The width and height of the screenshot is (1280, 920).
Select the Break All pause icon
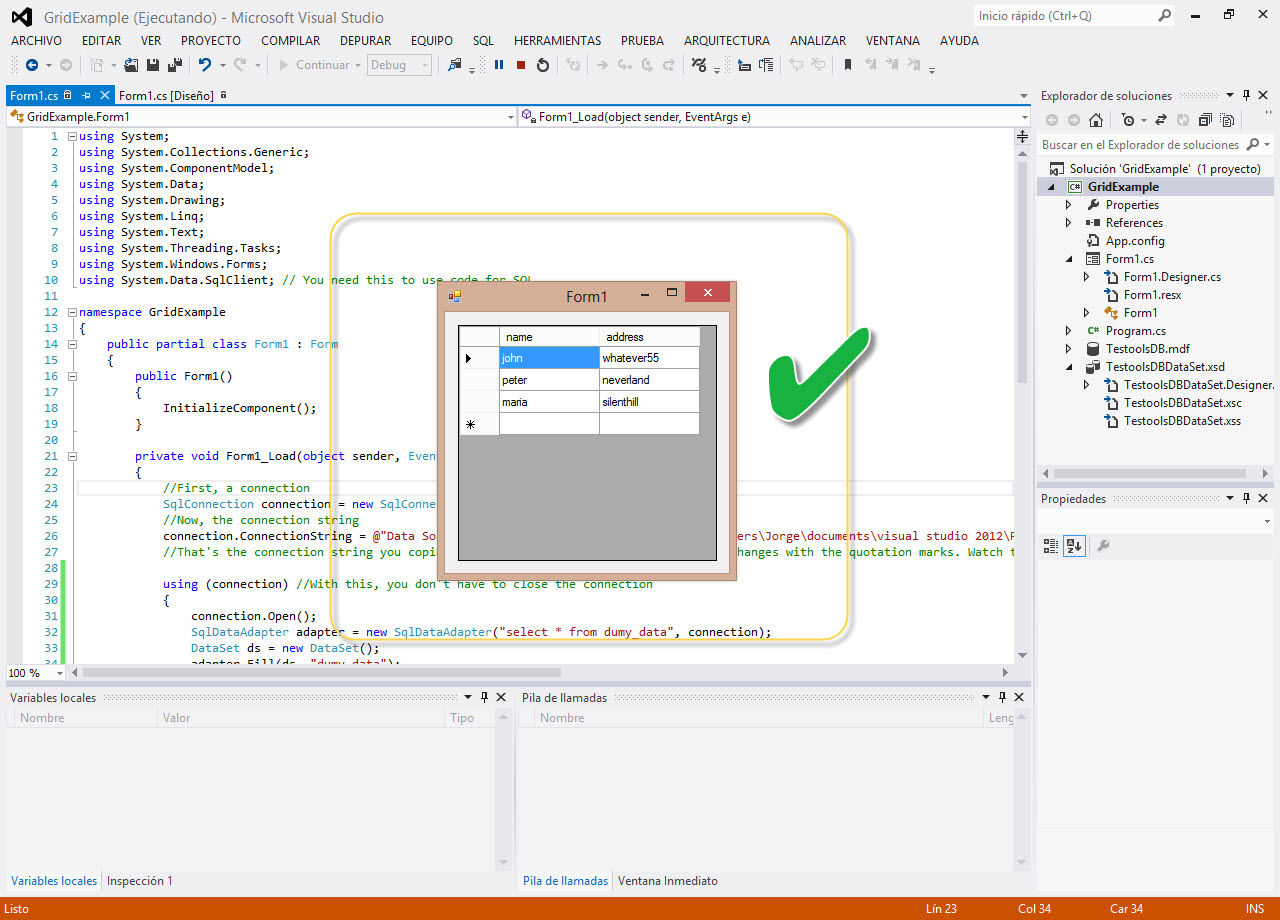pyautogui.click(x=498, y=65)
